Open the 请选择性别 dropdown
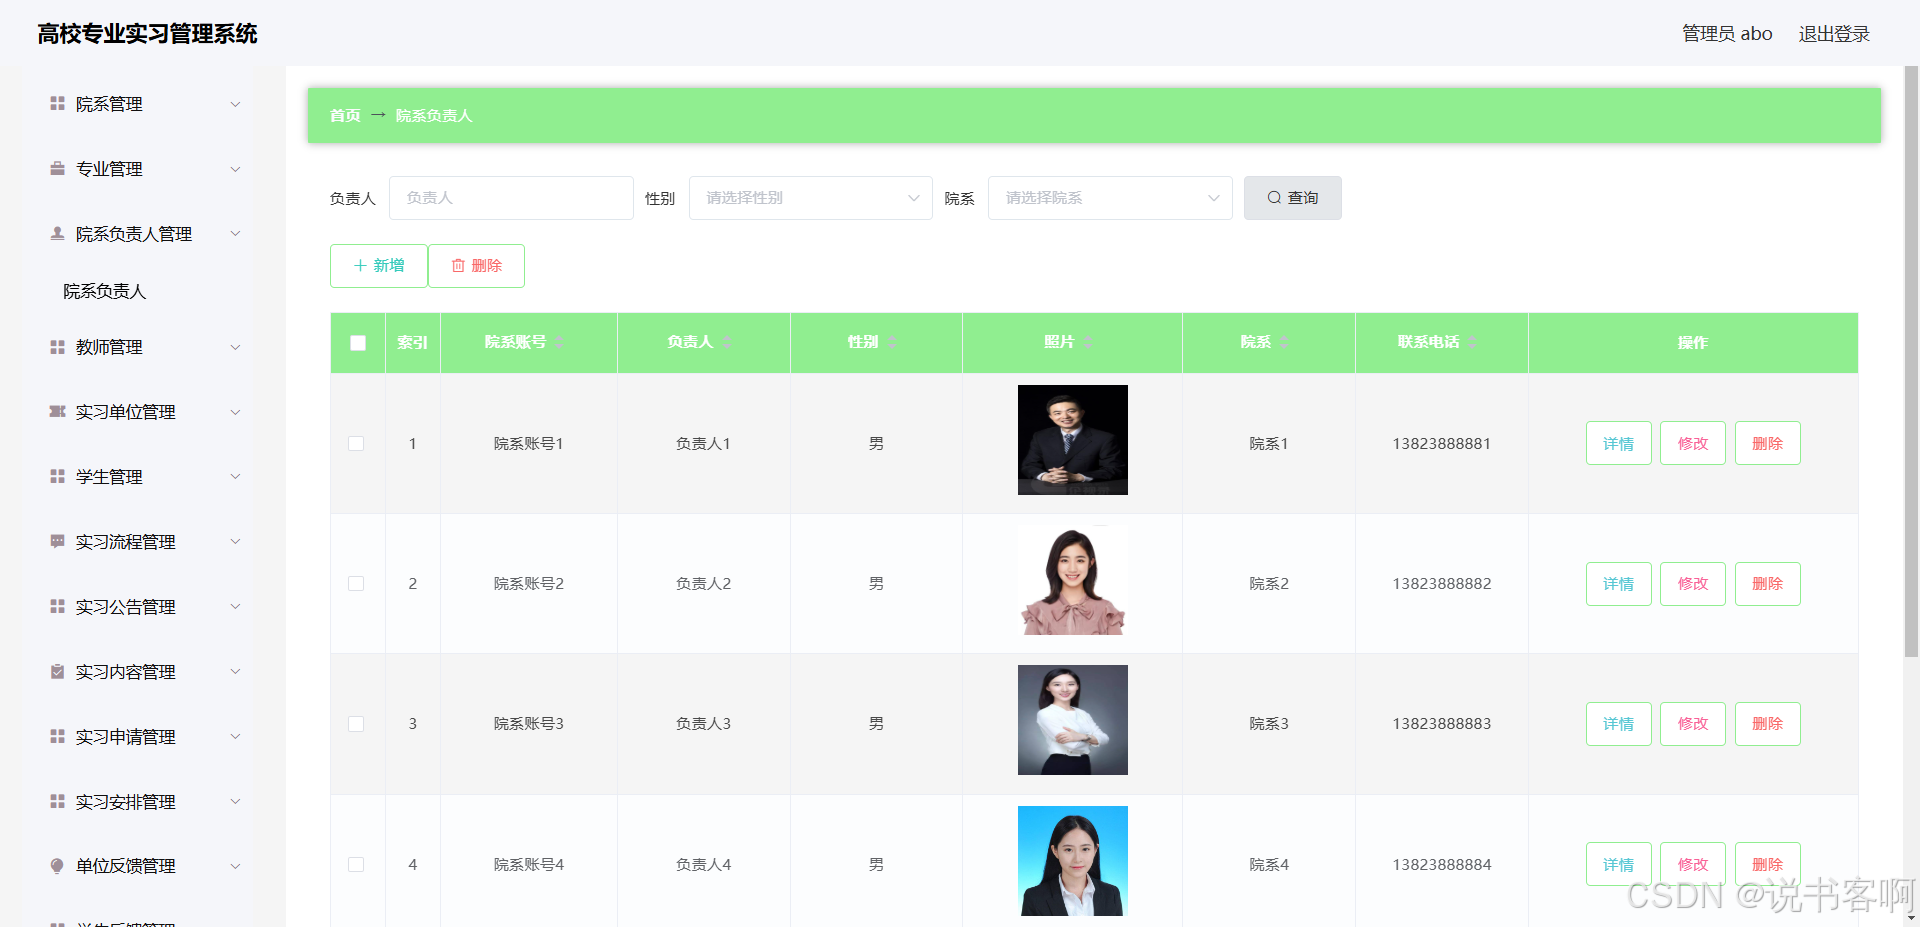 [811, 198]
